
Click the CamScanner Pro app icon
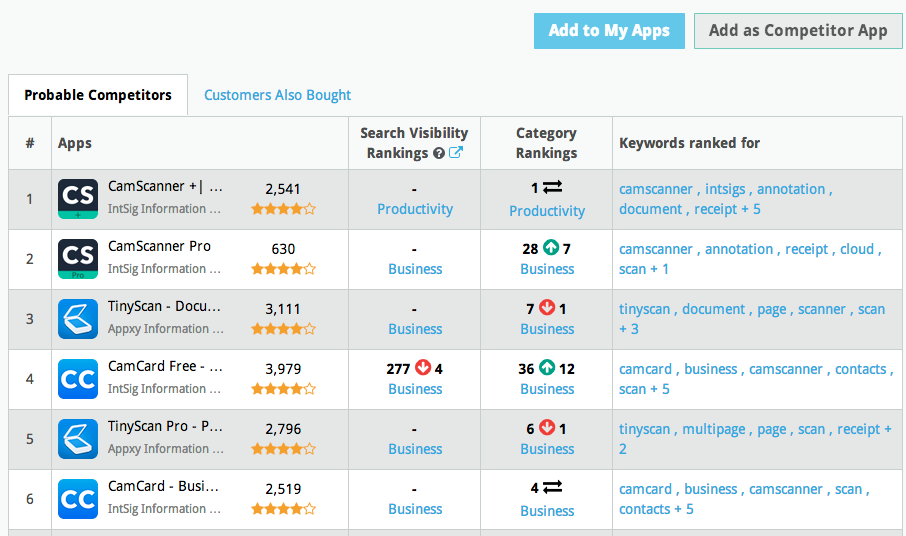click(78, 259)
